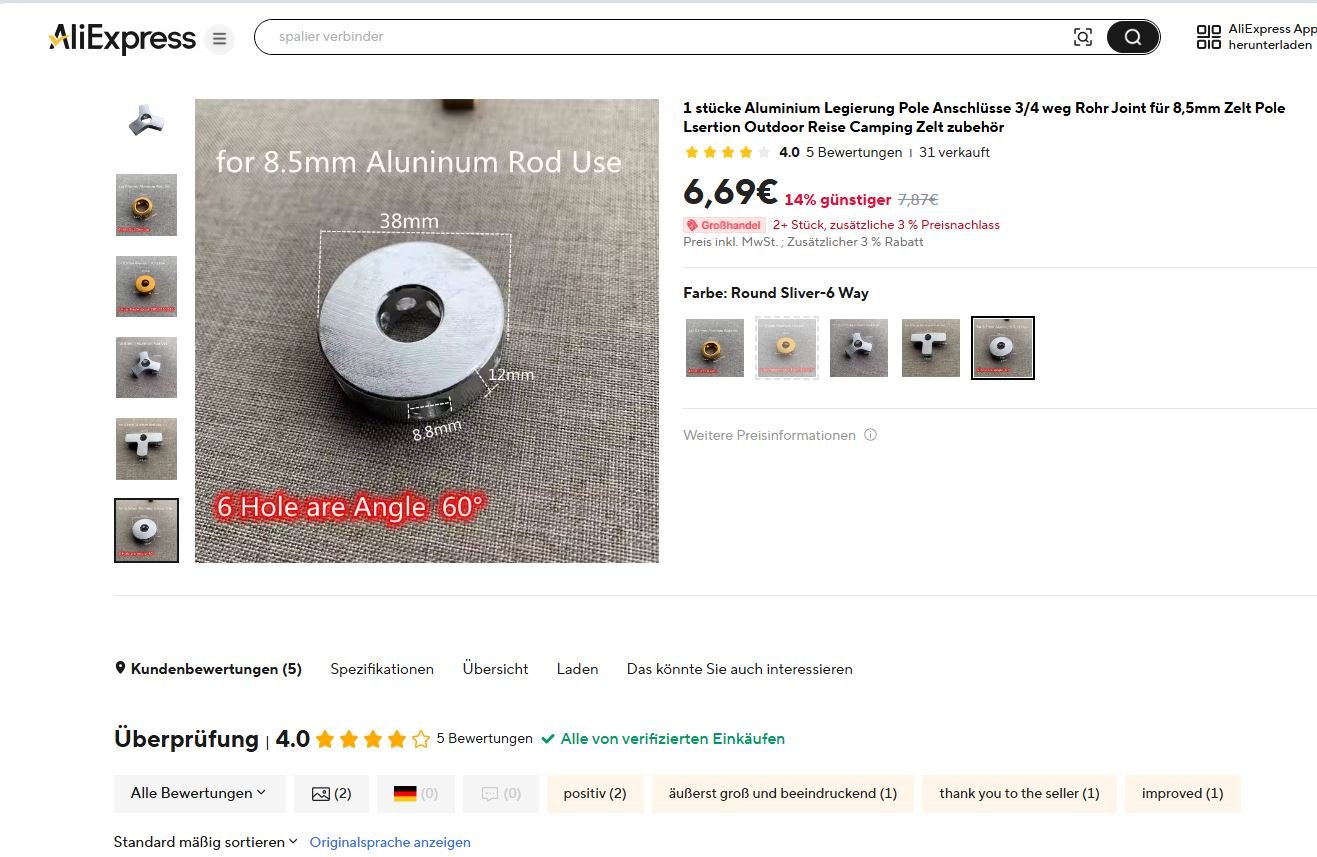Switch to the Laden tab
The width and height of the screenshot is (1317, 857).
coord(577,669)
